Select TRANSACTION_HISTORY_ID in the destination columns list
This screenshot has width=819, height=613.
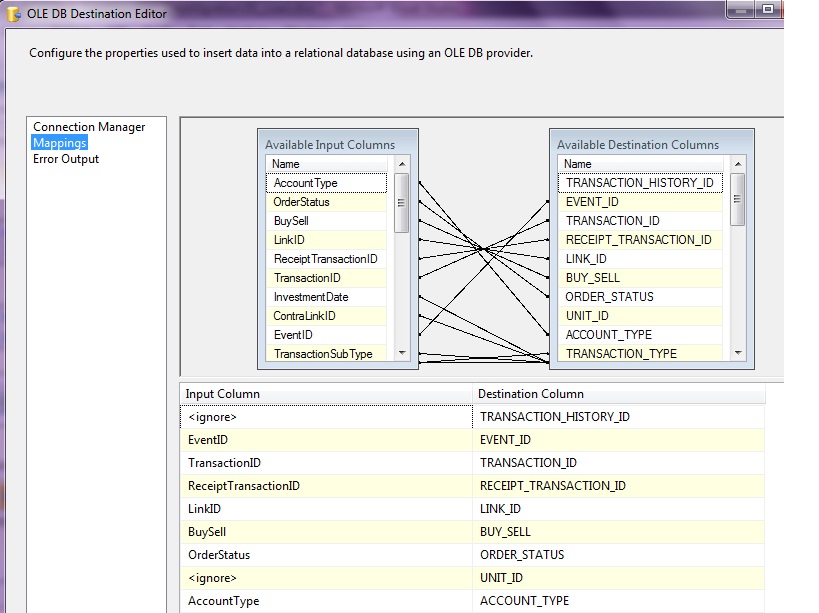point(639,183)
